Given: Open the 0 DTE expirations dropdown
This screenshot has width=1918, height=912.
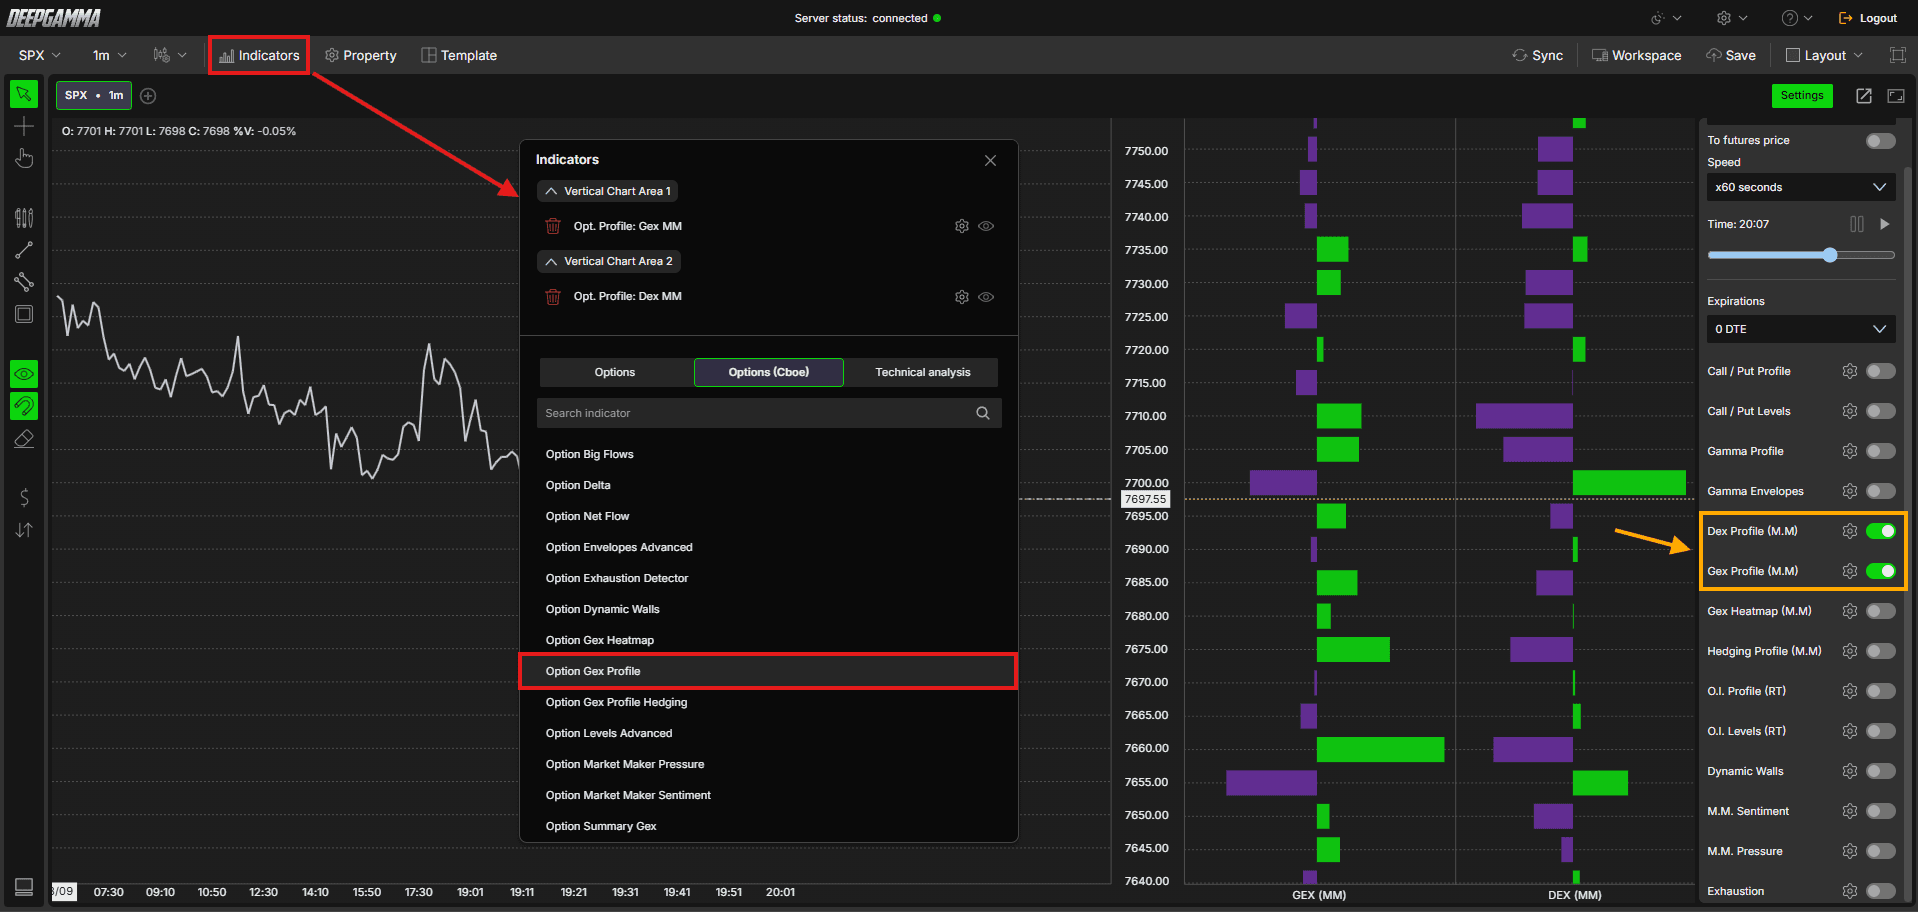Looking at the screenshot, I should coord(1800,329).
